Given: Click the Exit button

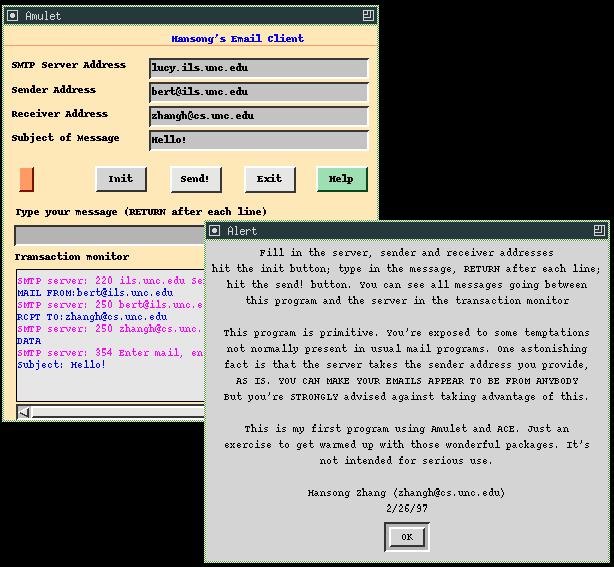Looking at the screenshot, I should click(x=269, y=179).
